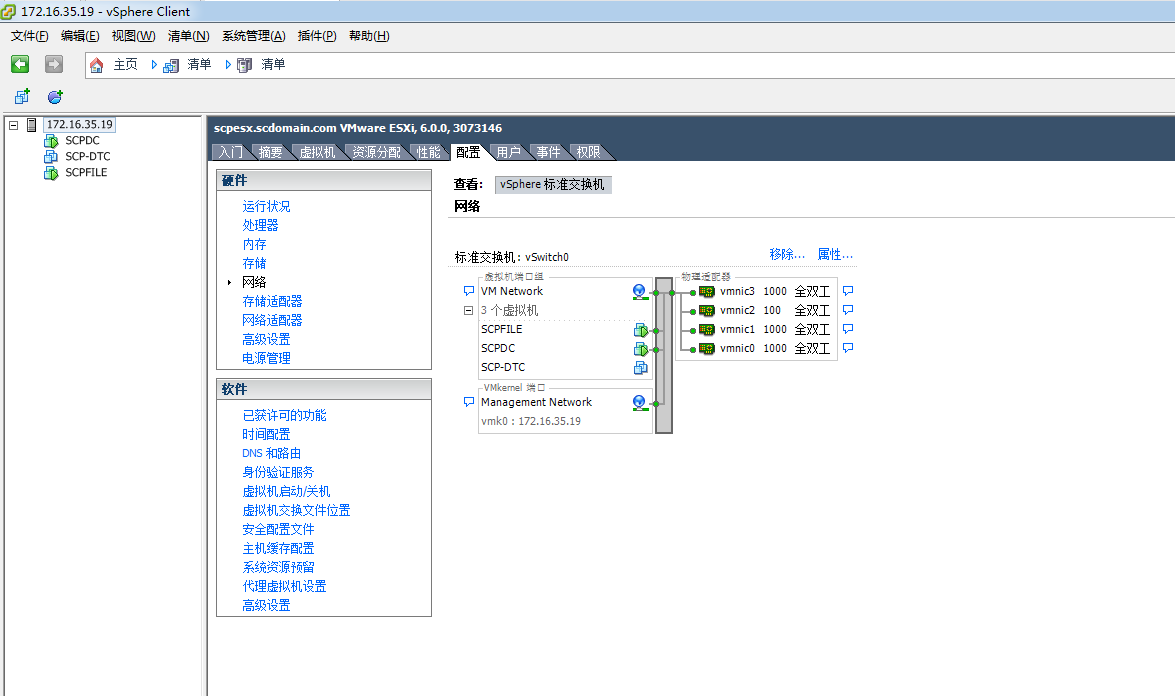Screen dimensions: 1175x696
Task: Click the vSphere 标准交换机 view button
Action: point(553,184)
